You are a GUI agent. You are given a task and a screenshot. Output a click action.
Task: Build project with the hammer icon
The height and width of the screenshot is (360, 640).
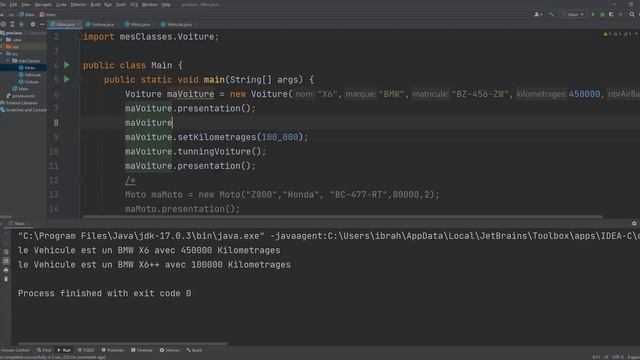pyautogui.click(x=551, y=14)
